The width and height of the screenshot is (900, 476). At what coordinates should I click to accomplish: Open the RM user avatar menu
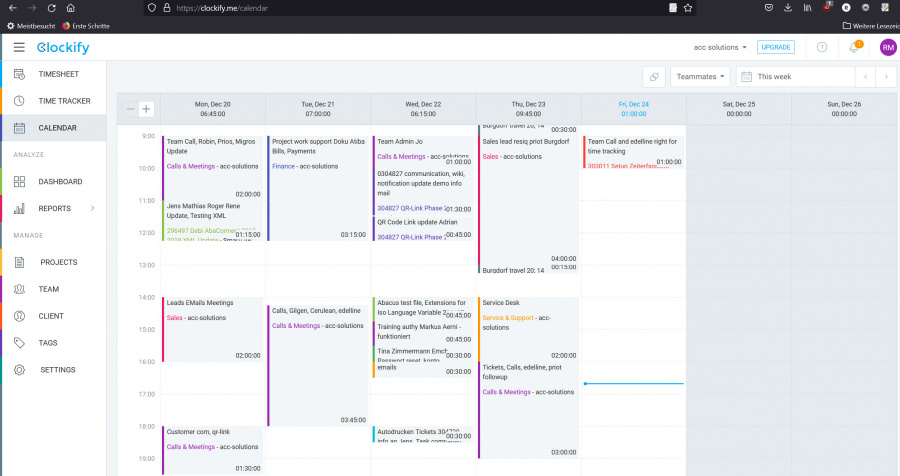click(x=888, y=47)
